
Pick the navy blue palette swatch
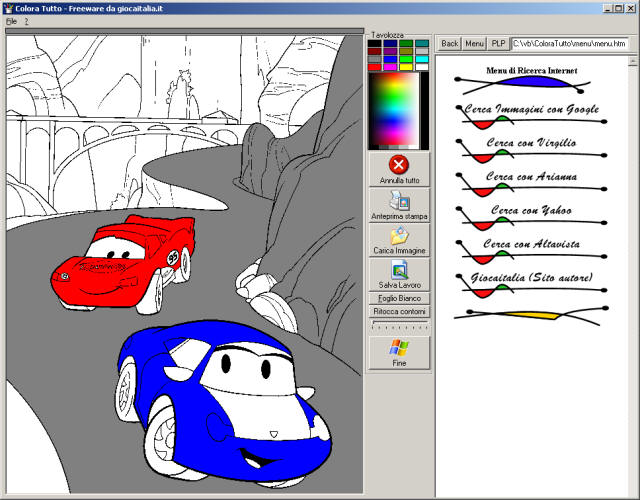click(390, 43)
